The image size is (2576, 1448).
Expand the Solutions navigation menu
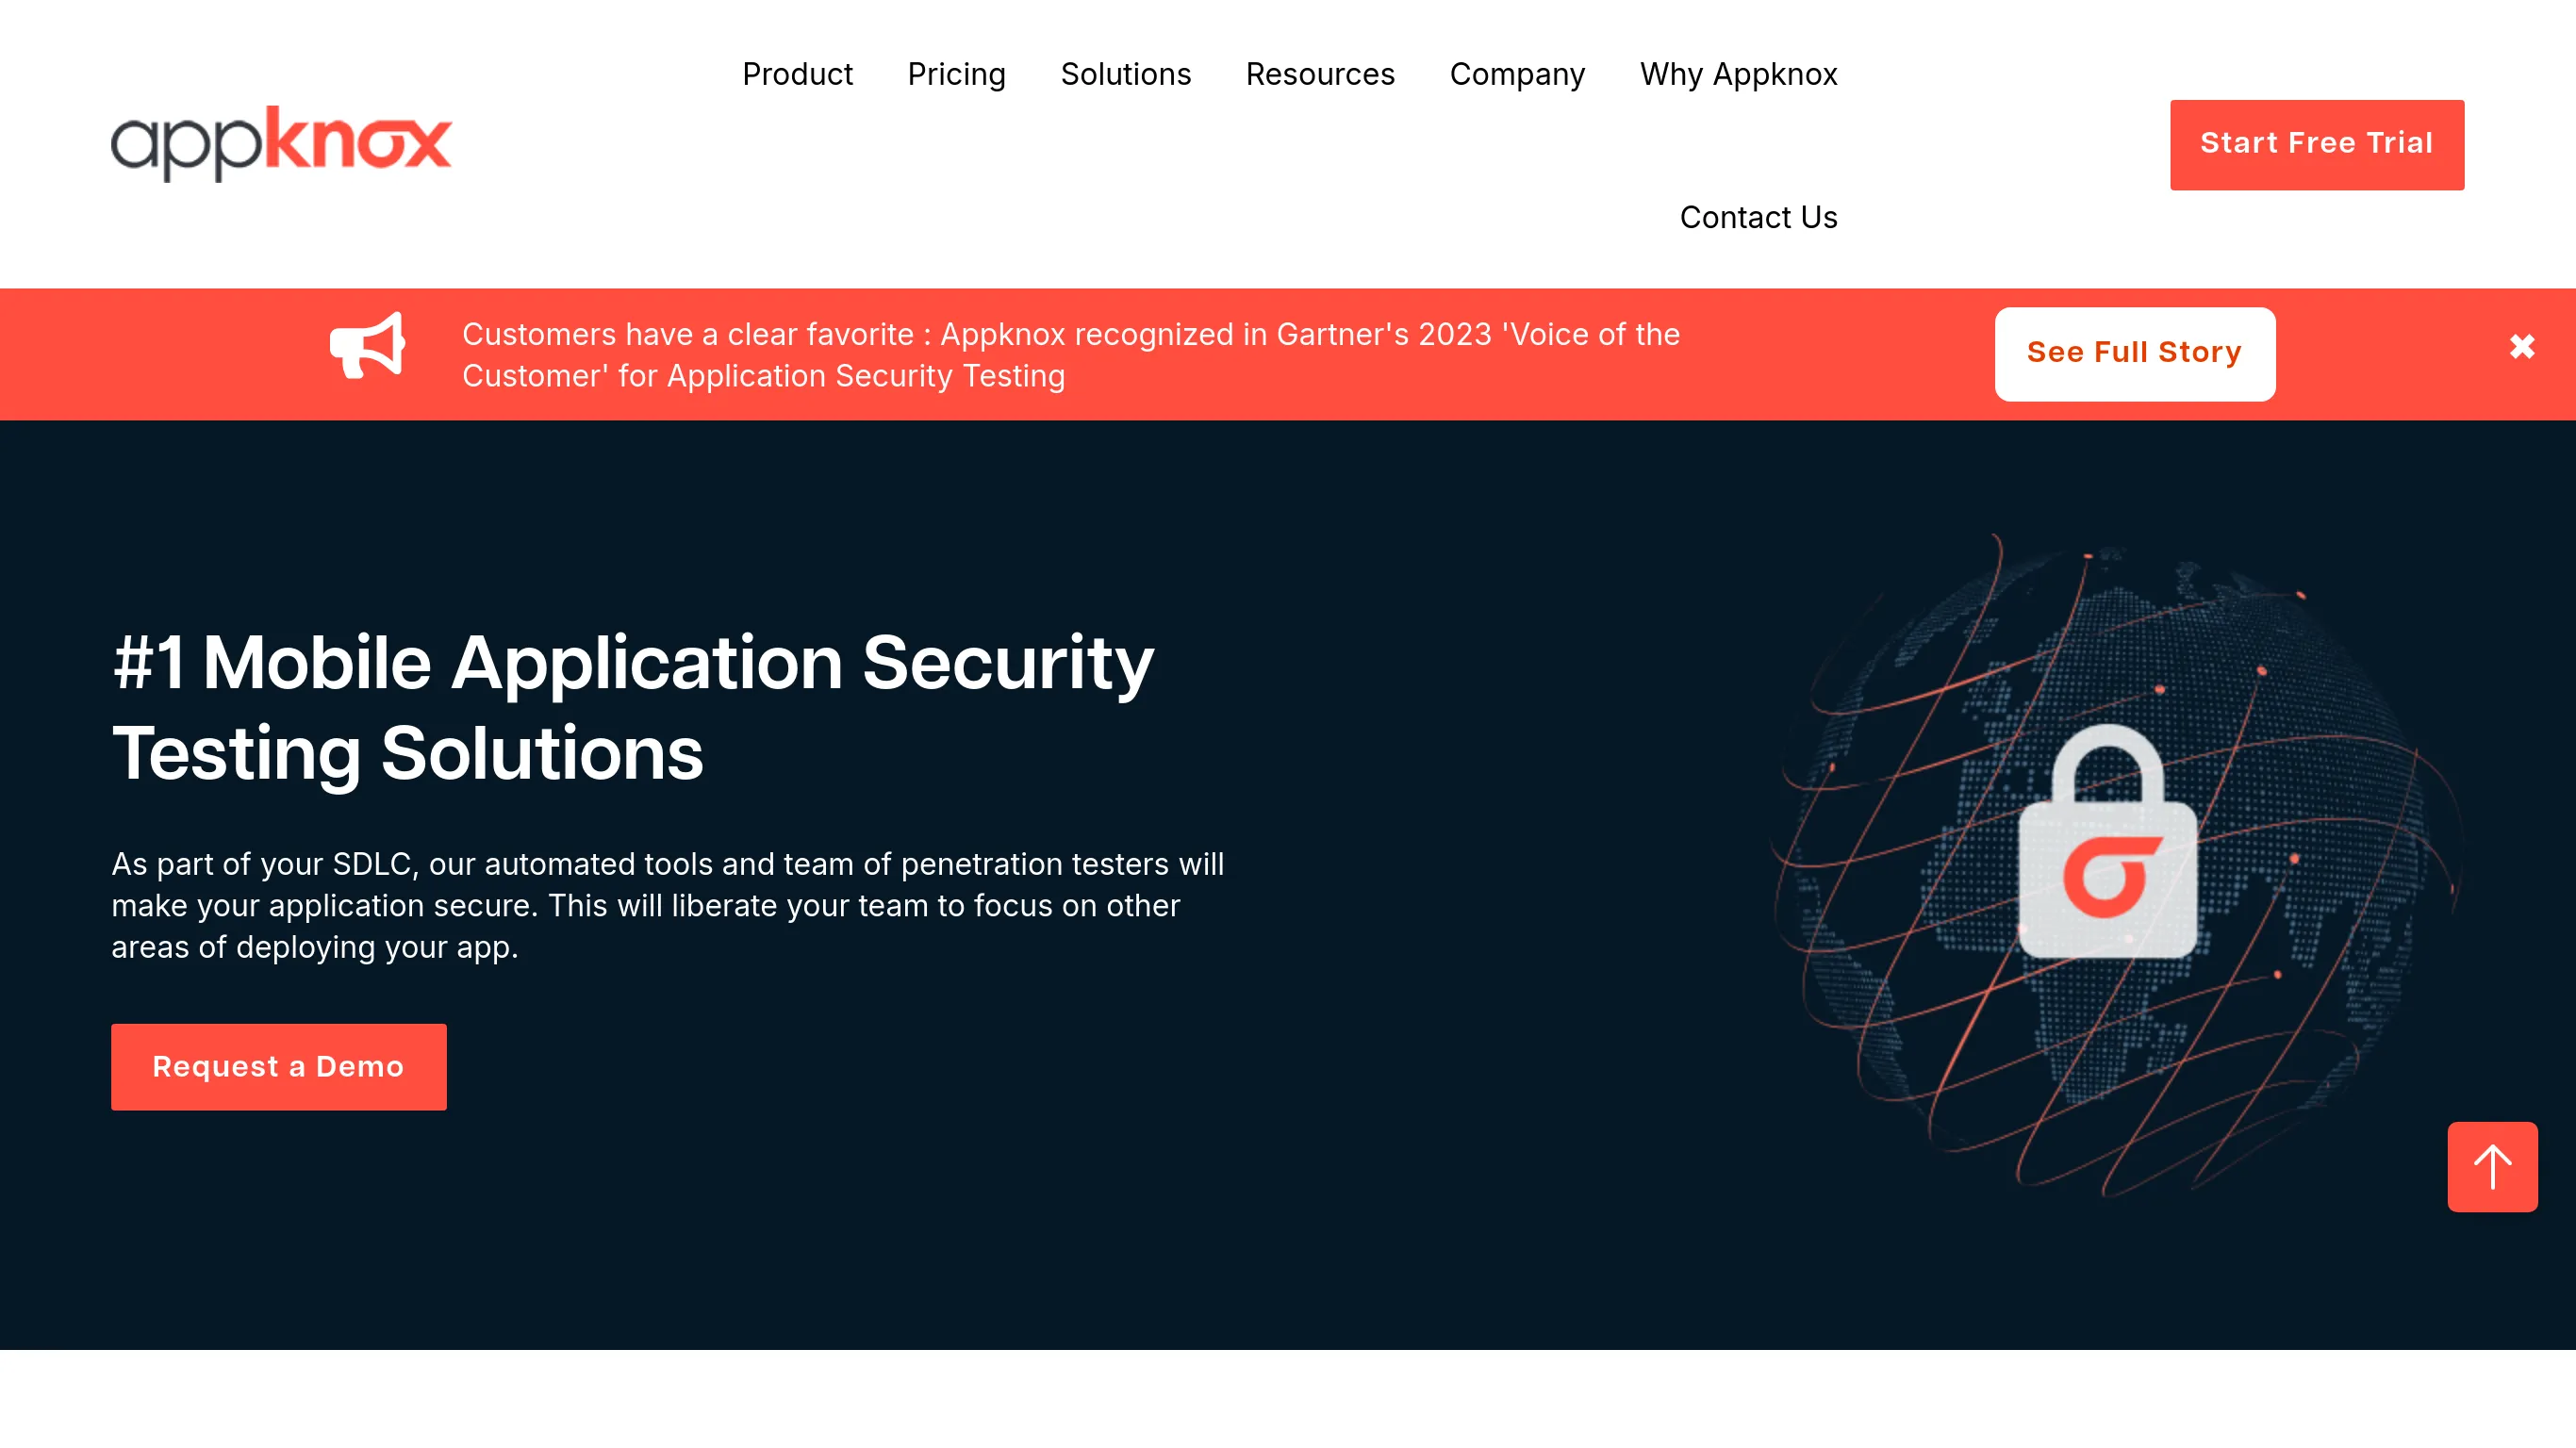(1125, 73)
